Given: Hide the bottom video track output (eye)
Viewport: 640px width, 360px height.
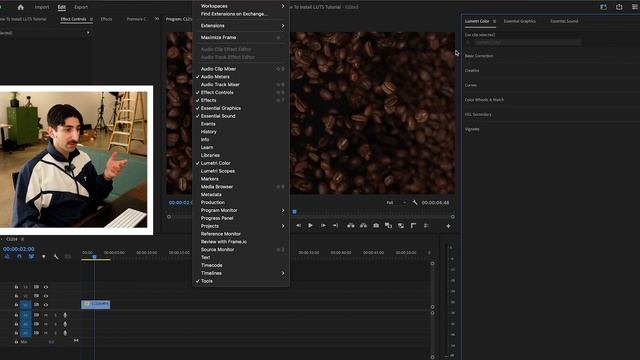Looking at the screenshot, I should [x=46, y=305].
